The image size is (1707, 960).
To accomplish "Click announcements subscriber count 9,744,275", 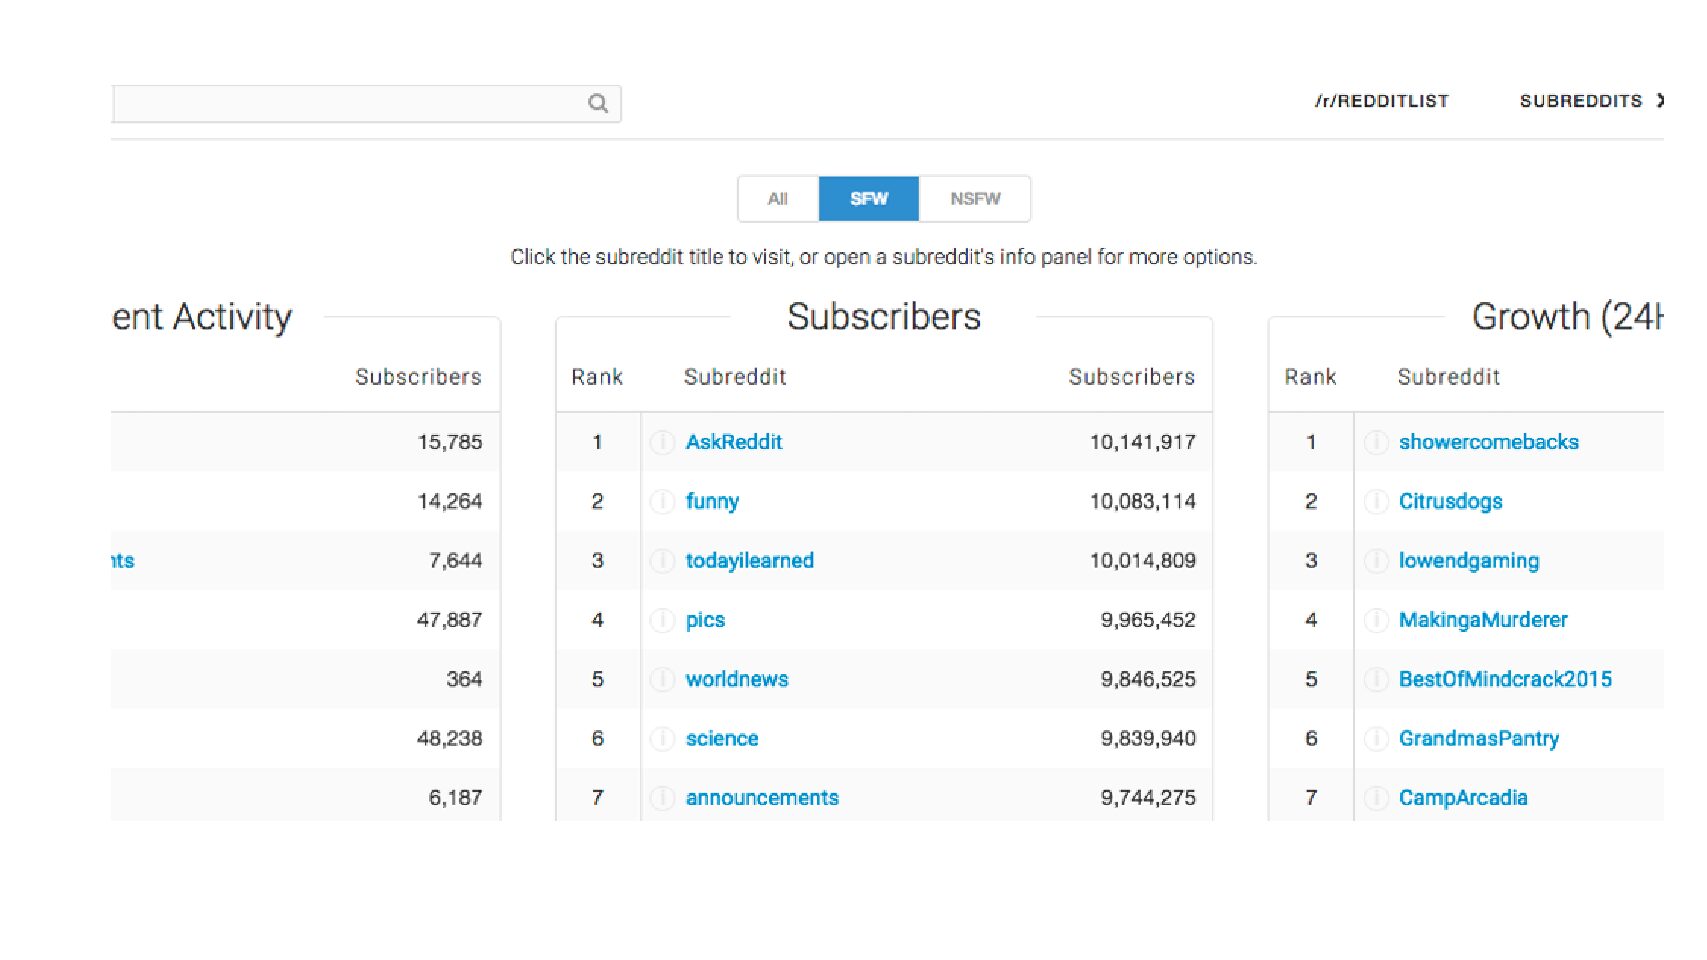I will pos(1148,798).
